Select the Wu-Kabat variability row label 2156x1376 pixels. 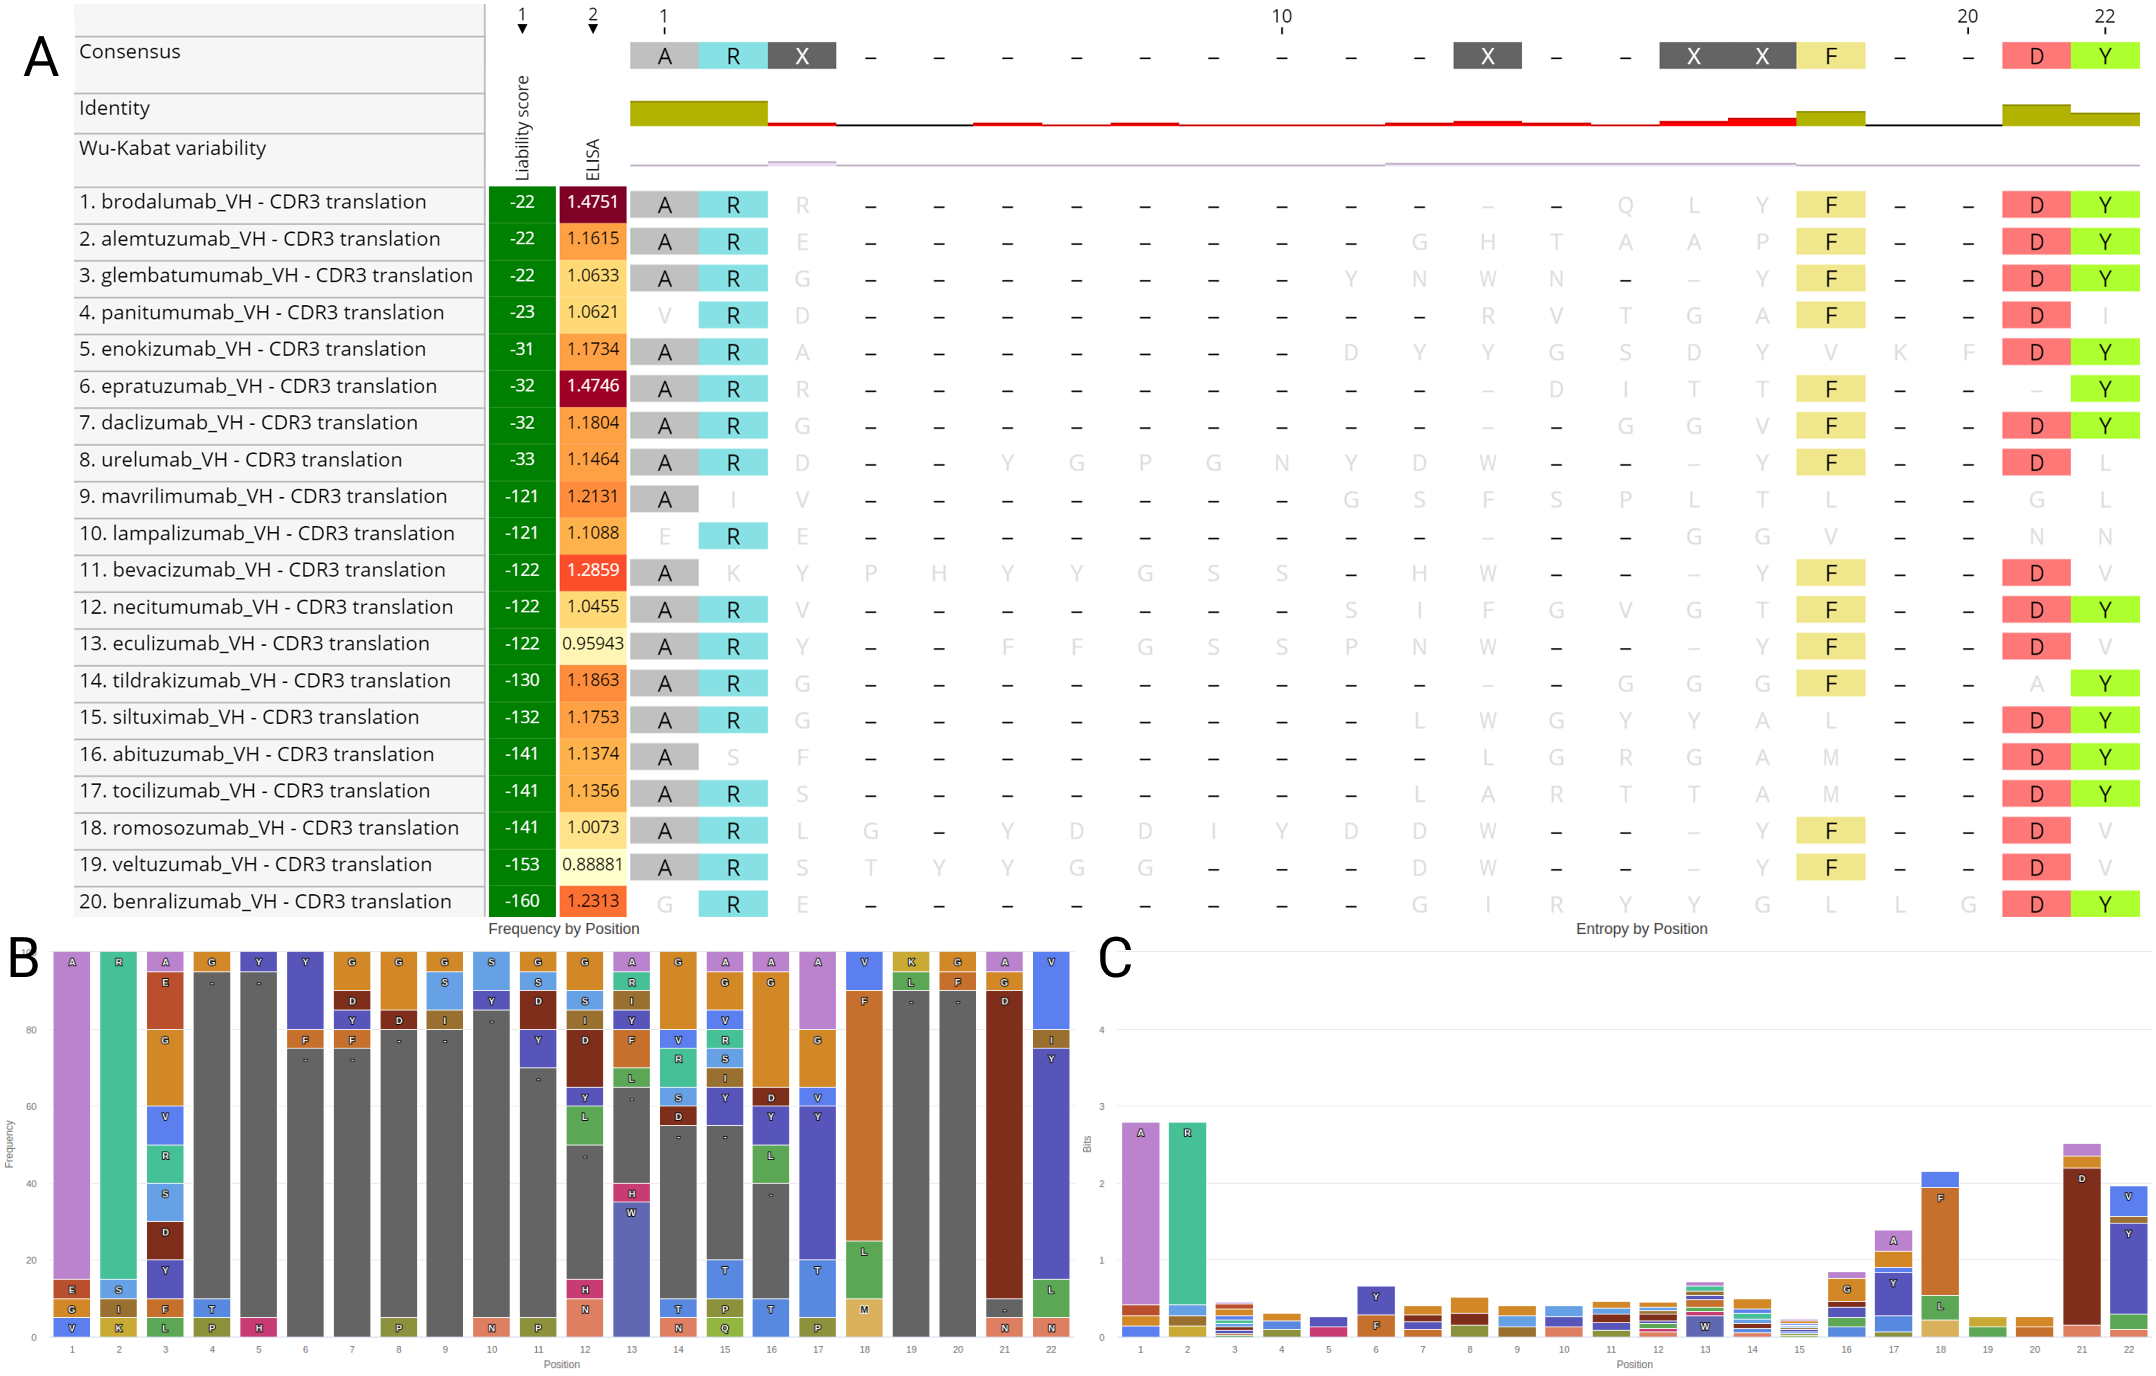pyautogui.click(x=172, y=148)
